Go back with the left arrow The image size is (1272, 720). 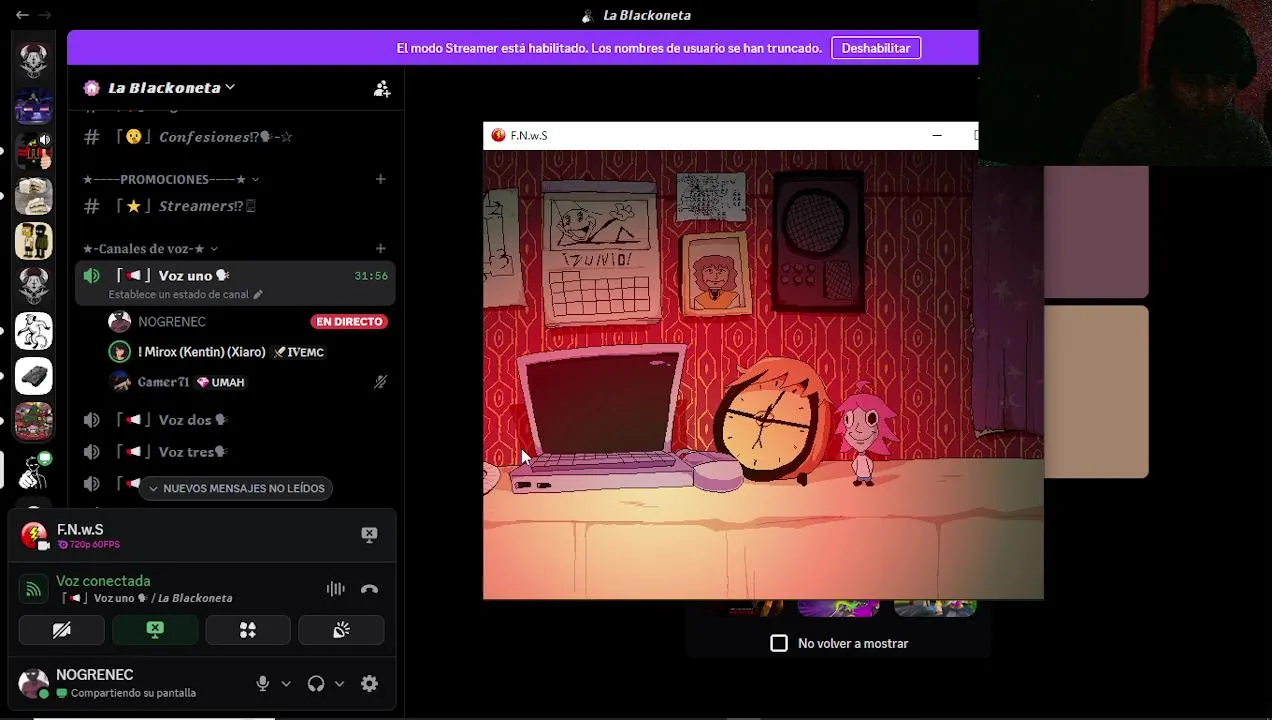[22, 15]
